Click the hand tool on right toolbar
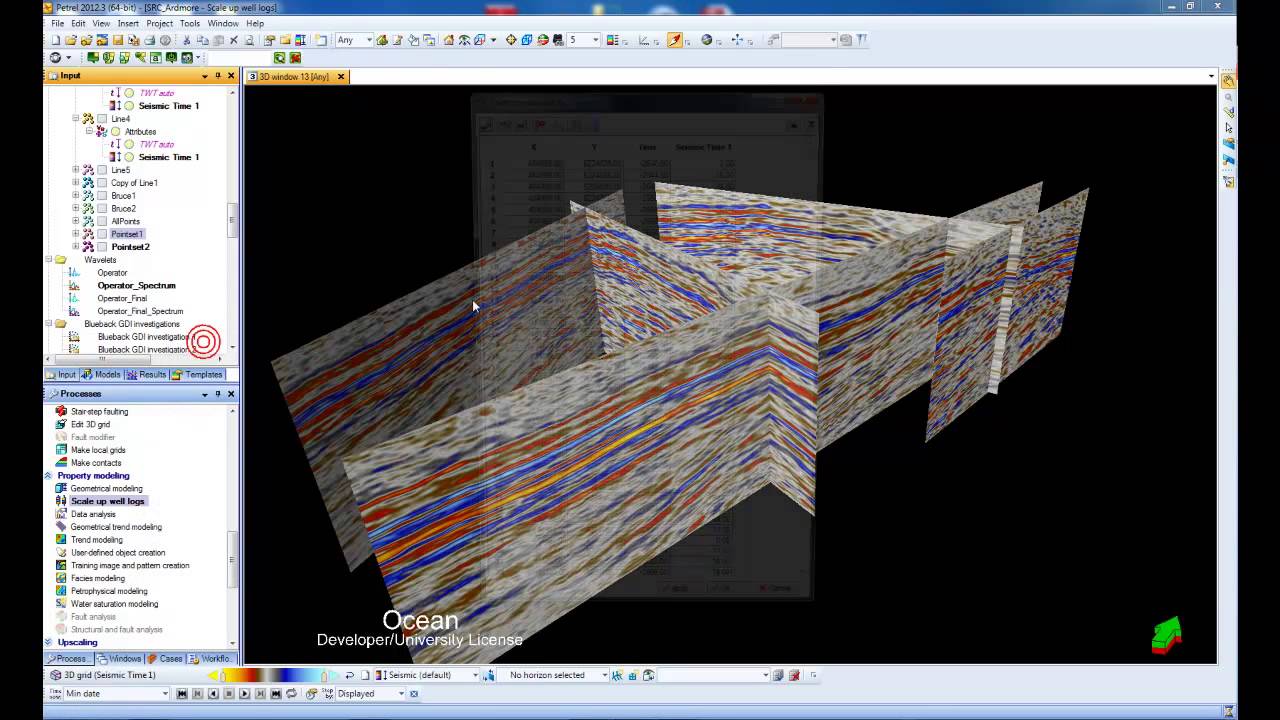This screenshot has height=720, width=1280. coord(1228,80)
